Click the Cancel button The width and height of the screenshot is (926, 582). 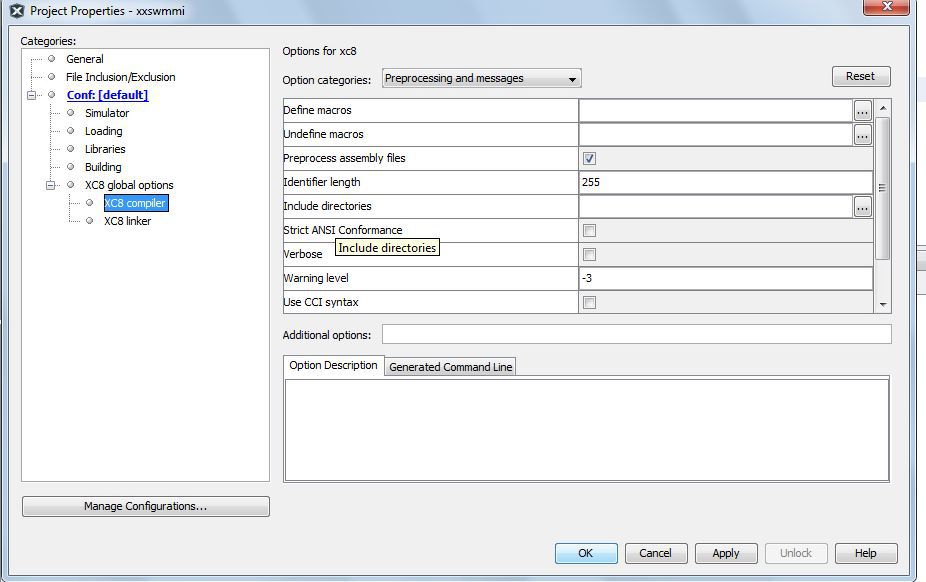[x=656, y=553]
